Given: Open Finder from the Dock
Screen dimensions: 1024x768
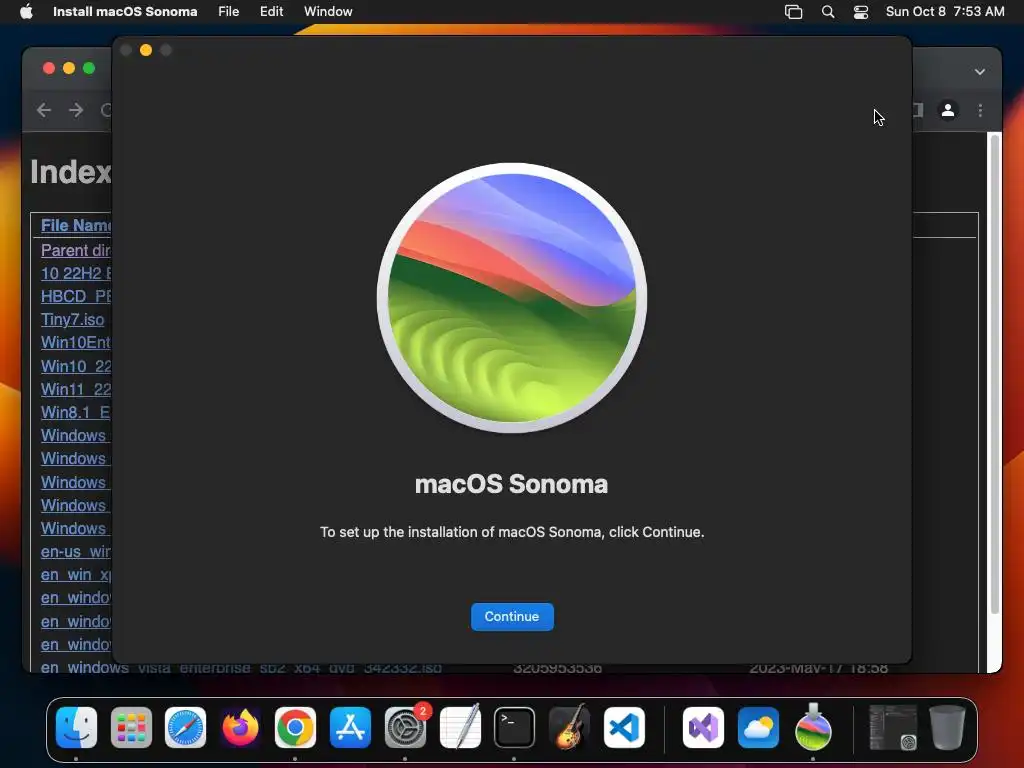Looking at the screenshot, I should coord(76,728).
